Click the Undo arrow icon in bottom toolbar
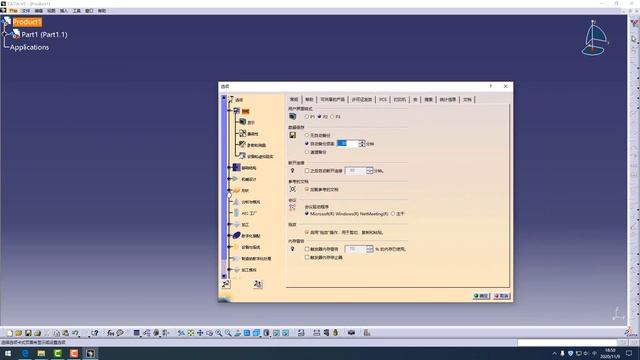 coord(76,333)
